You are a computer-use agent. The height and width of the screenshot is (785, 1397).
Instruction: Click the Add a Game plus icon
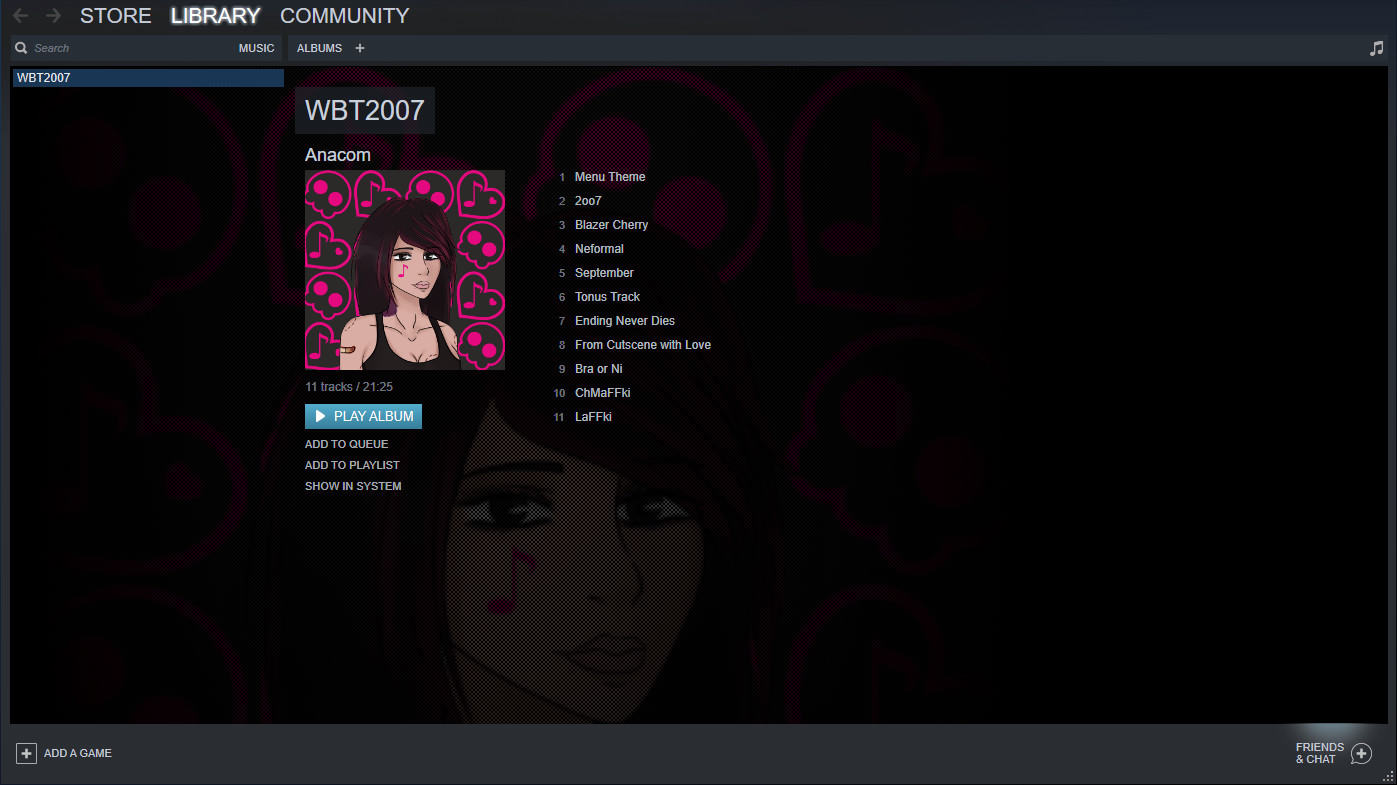27,753
